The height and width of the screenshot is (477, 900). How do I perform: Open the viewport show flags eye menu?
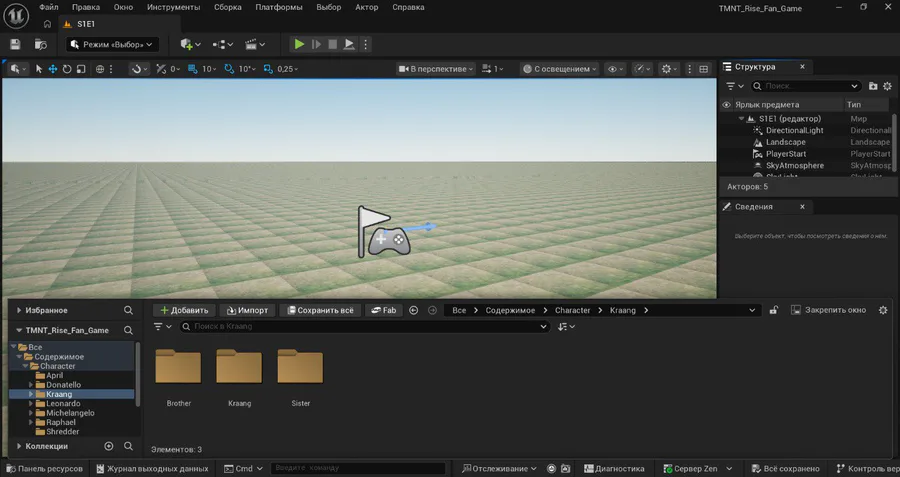click(615, 69)
